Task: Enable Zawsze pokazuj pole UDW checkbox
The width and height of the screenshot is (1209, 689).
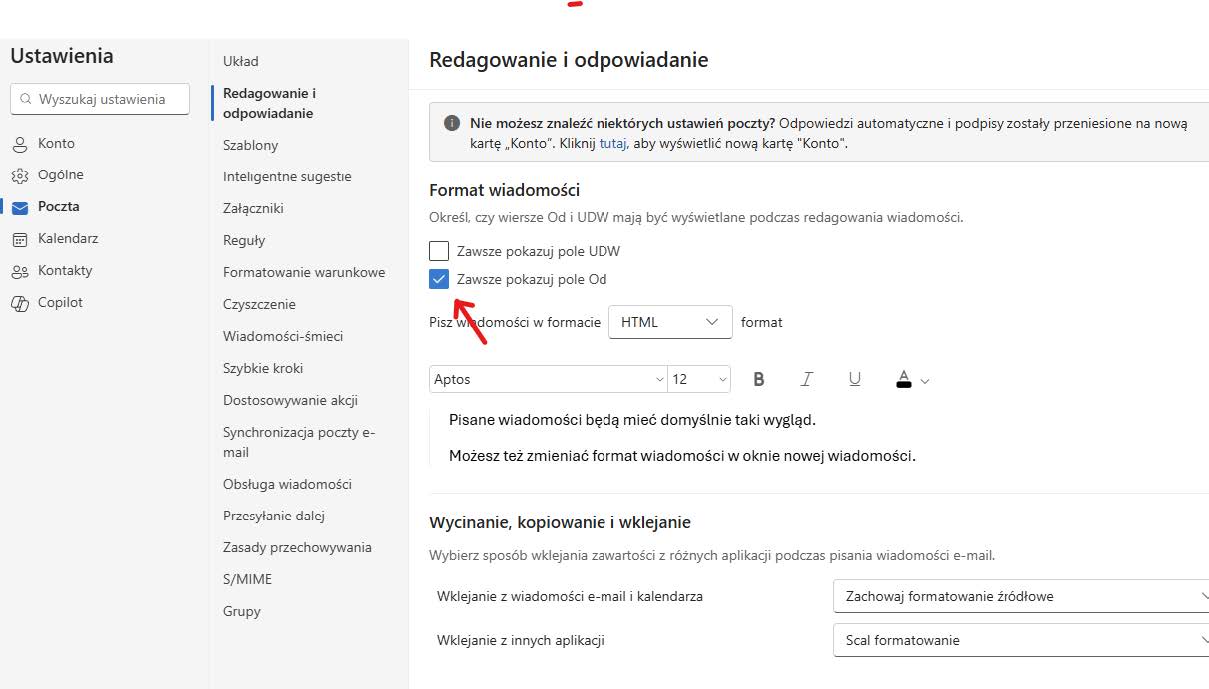Action: 439,251
